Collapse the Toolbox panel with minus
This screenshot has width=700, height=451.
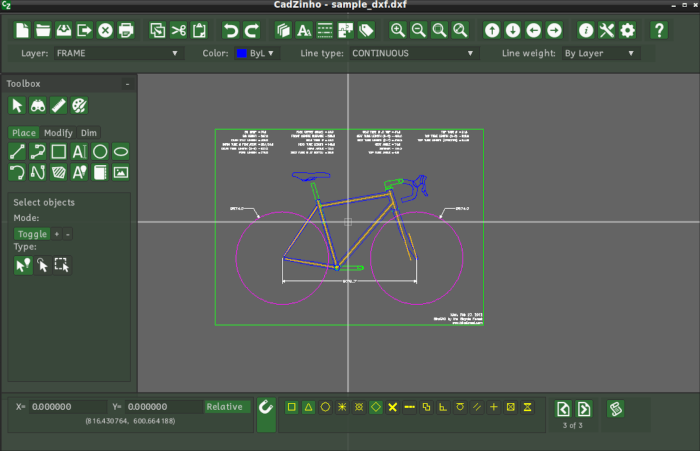tap(127, 84)
